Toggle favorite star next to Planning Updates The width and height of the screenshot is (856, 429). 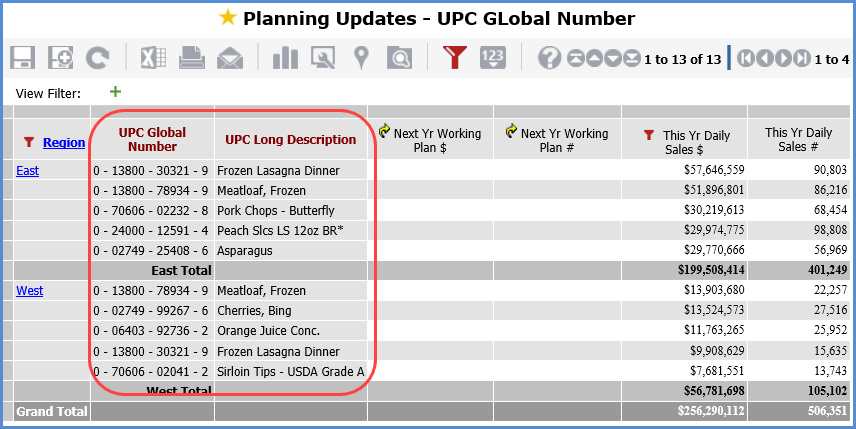228,18
